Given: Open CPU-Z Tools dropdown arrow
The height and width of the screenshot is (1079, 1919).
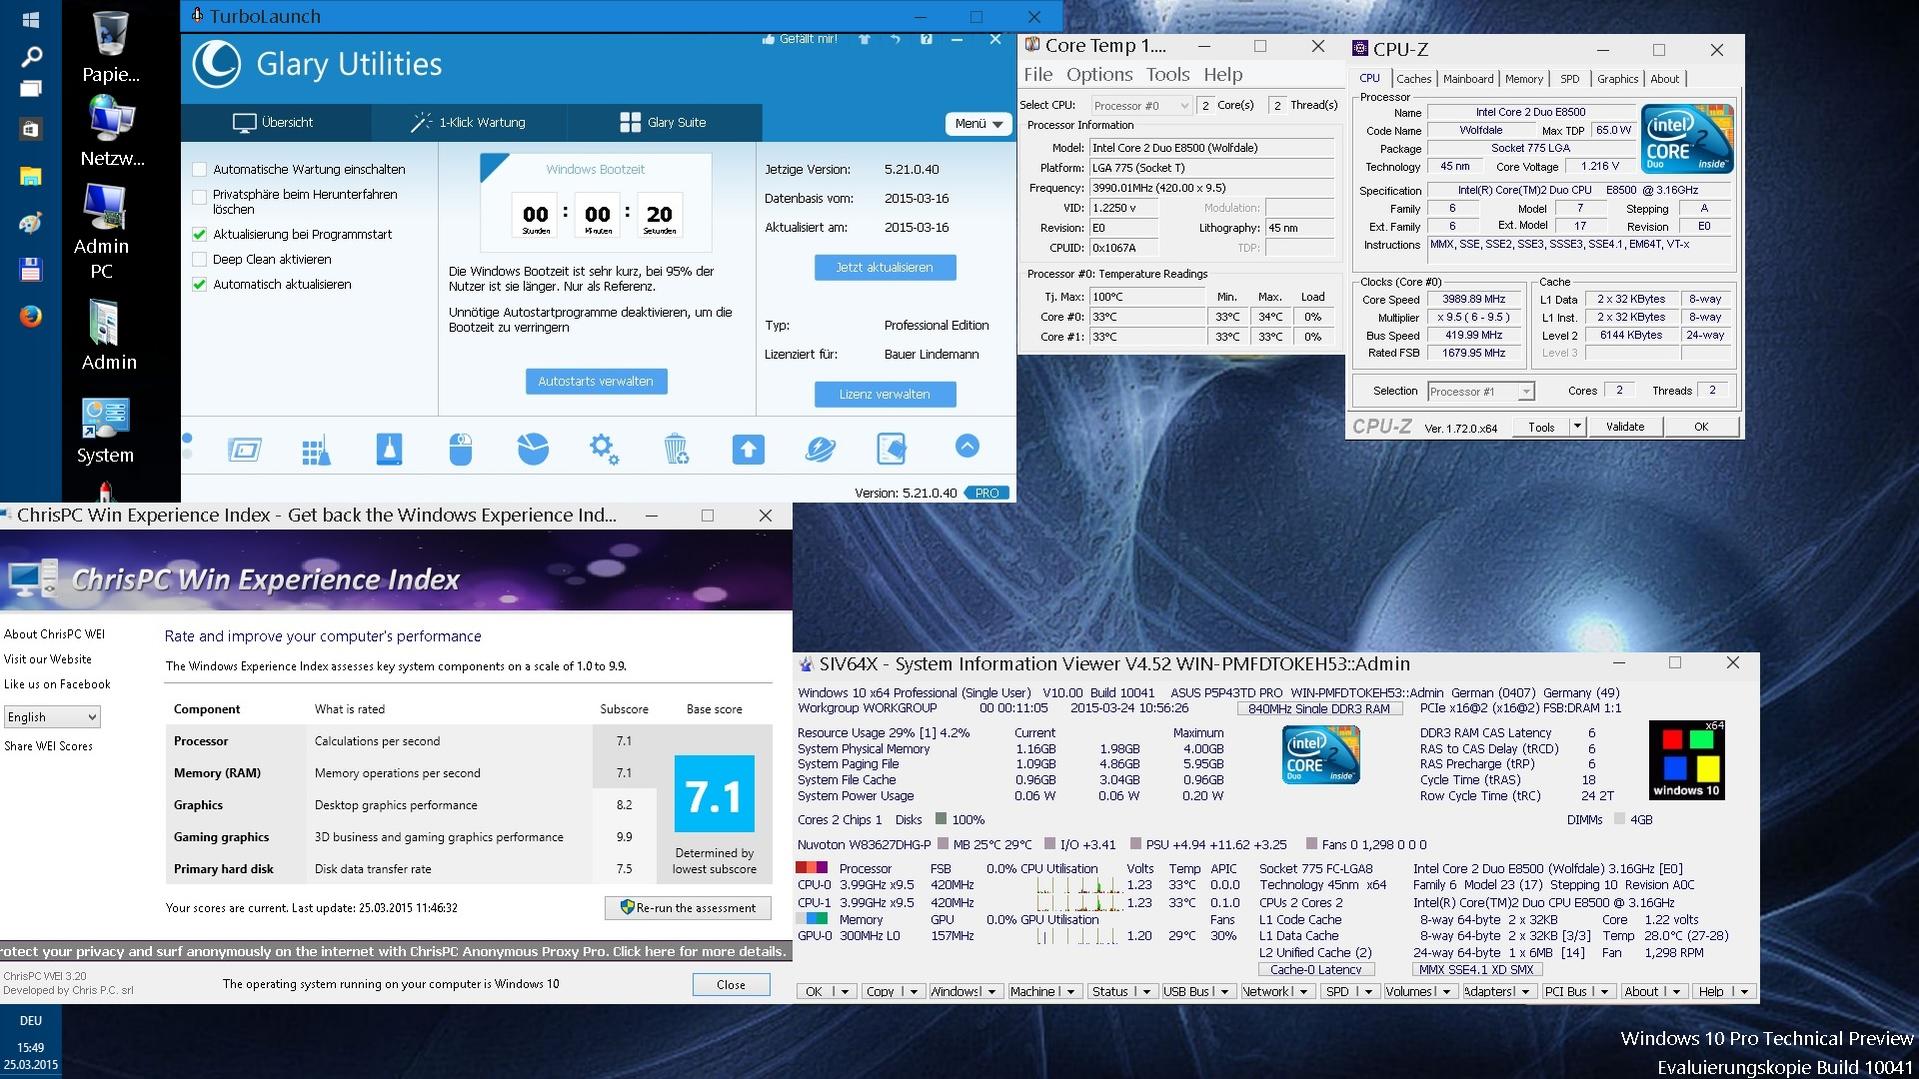Looking at the screenshot, I should pyautogui.click(x=1577, y=427).
